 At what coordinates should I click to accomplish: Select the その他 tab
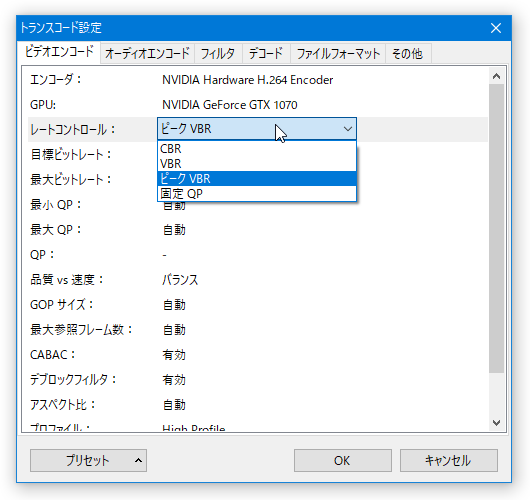tap(408, 54)
